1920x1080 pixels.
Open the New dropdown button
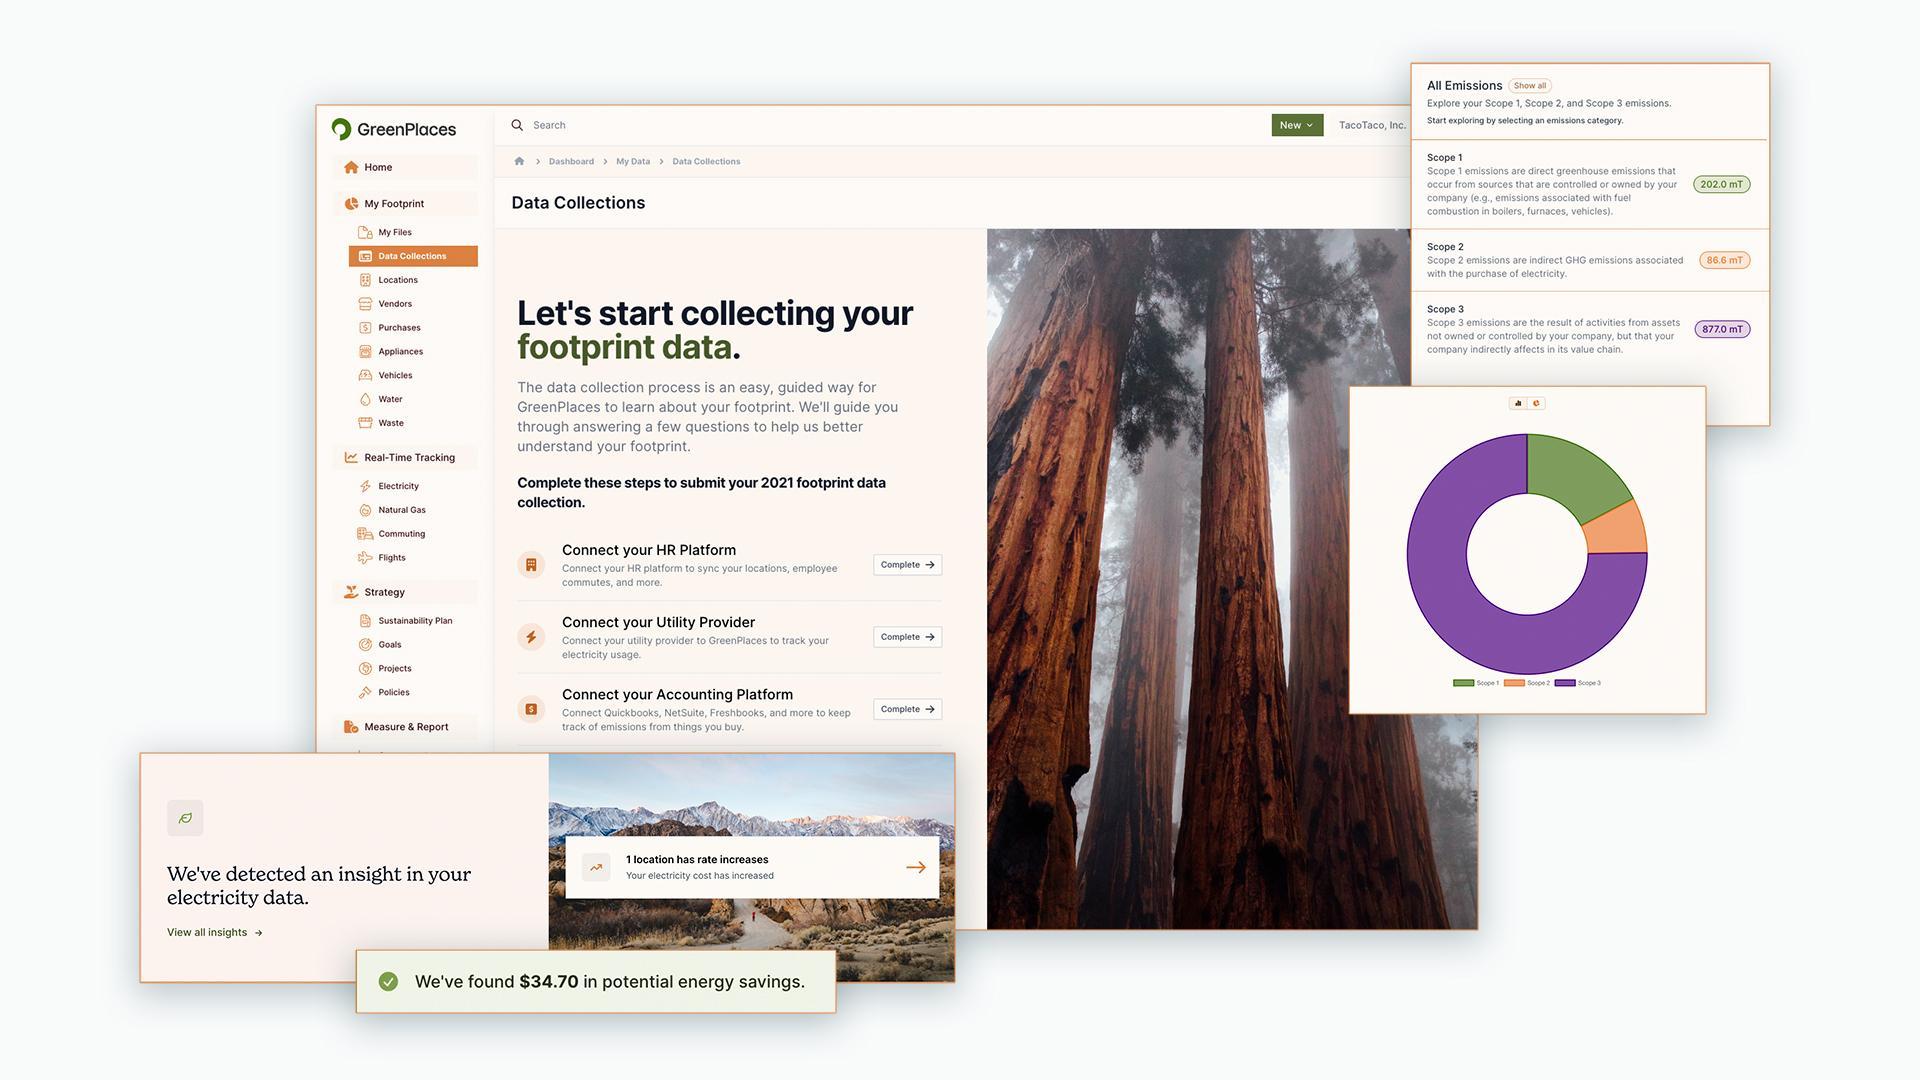tap(1296, 125)
